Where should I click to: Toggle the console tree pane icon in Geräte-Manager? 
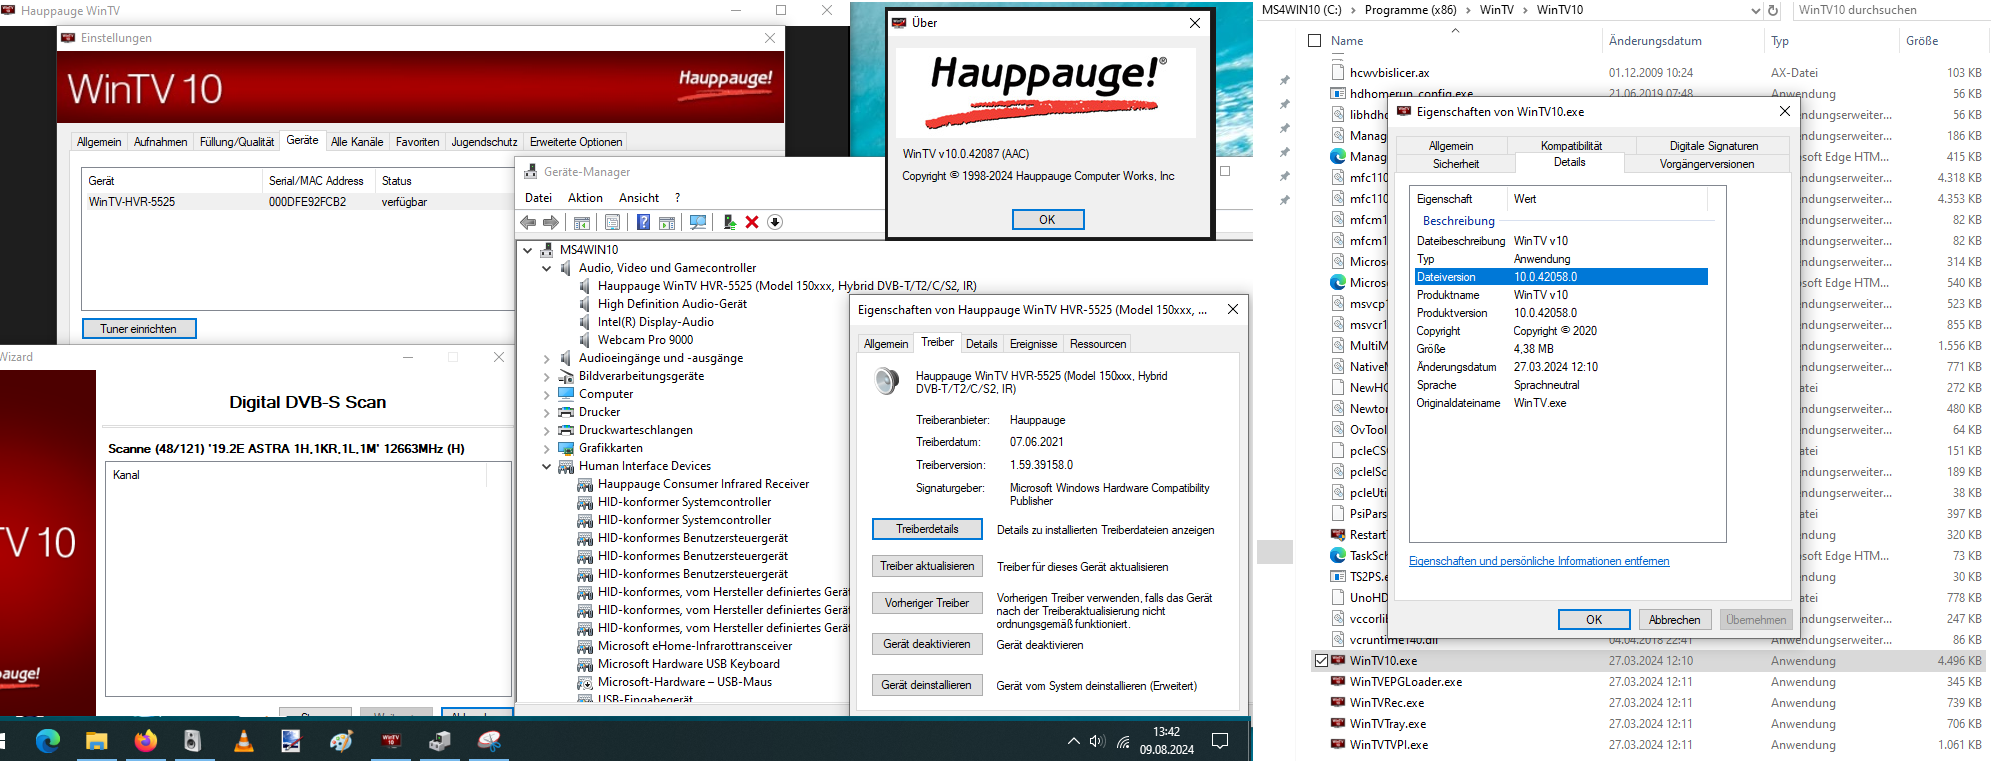[582, 222]
